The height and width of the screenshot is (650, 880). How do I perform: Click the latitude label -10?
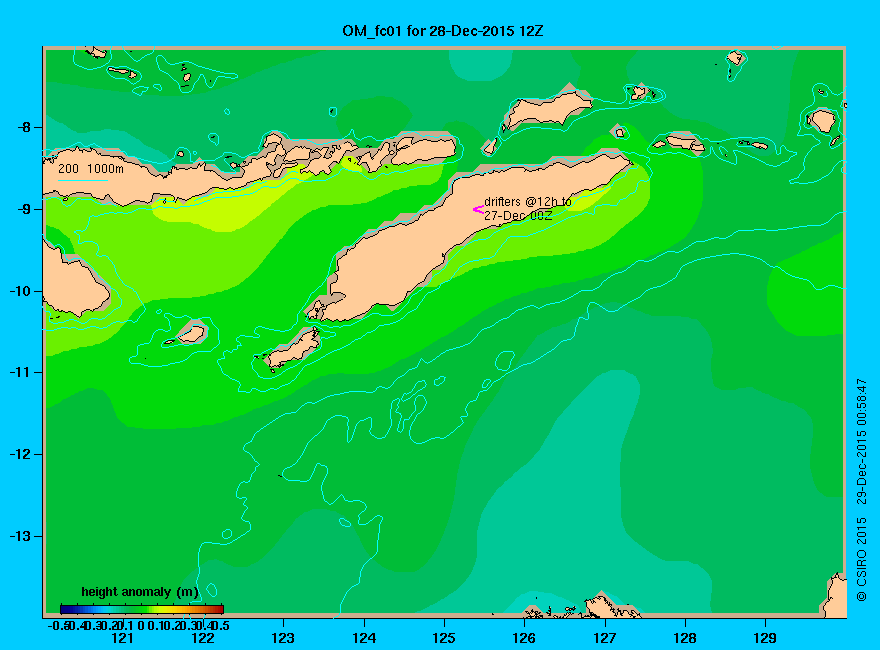(x=21, y=291)
